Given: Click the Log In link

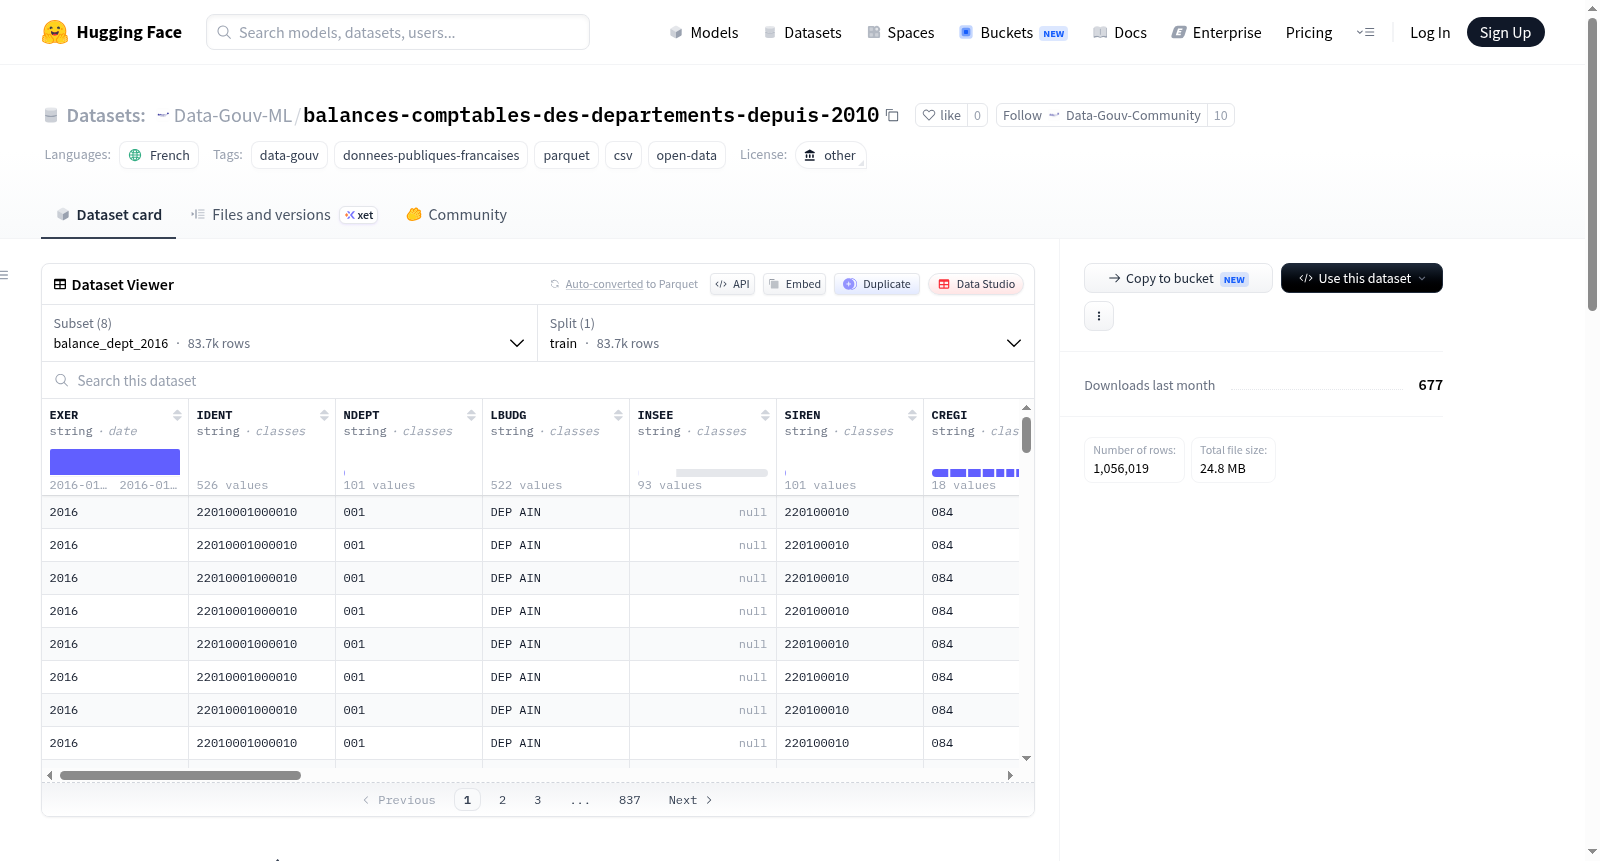Looking at the screenshot, I should [x=1430, y=32].
